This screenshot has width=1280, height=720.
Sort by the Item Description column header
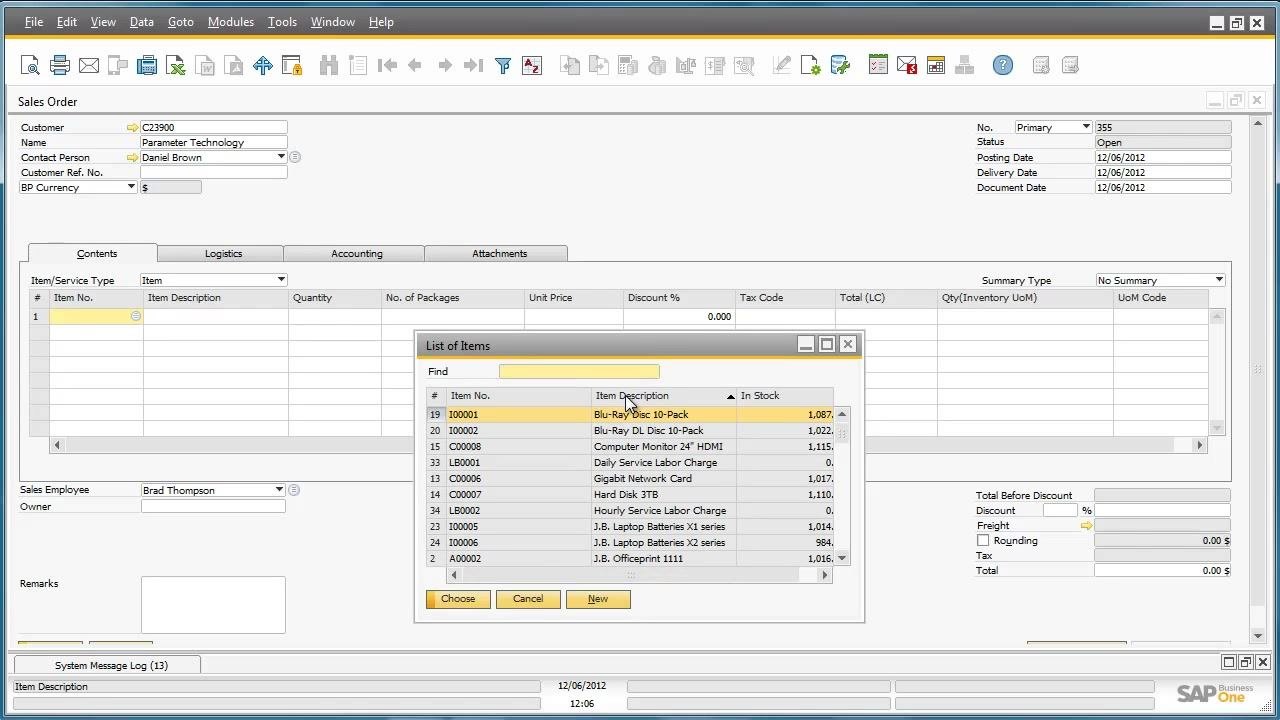click(664, 396)
